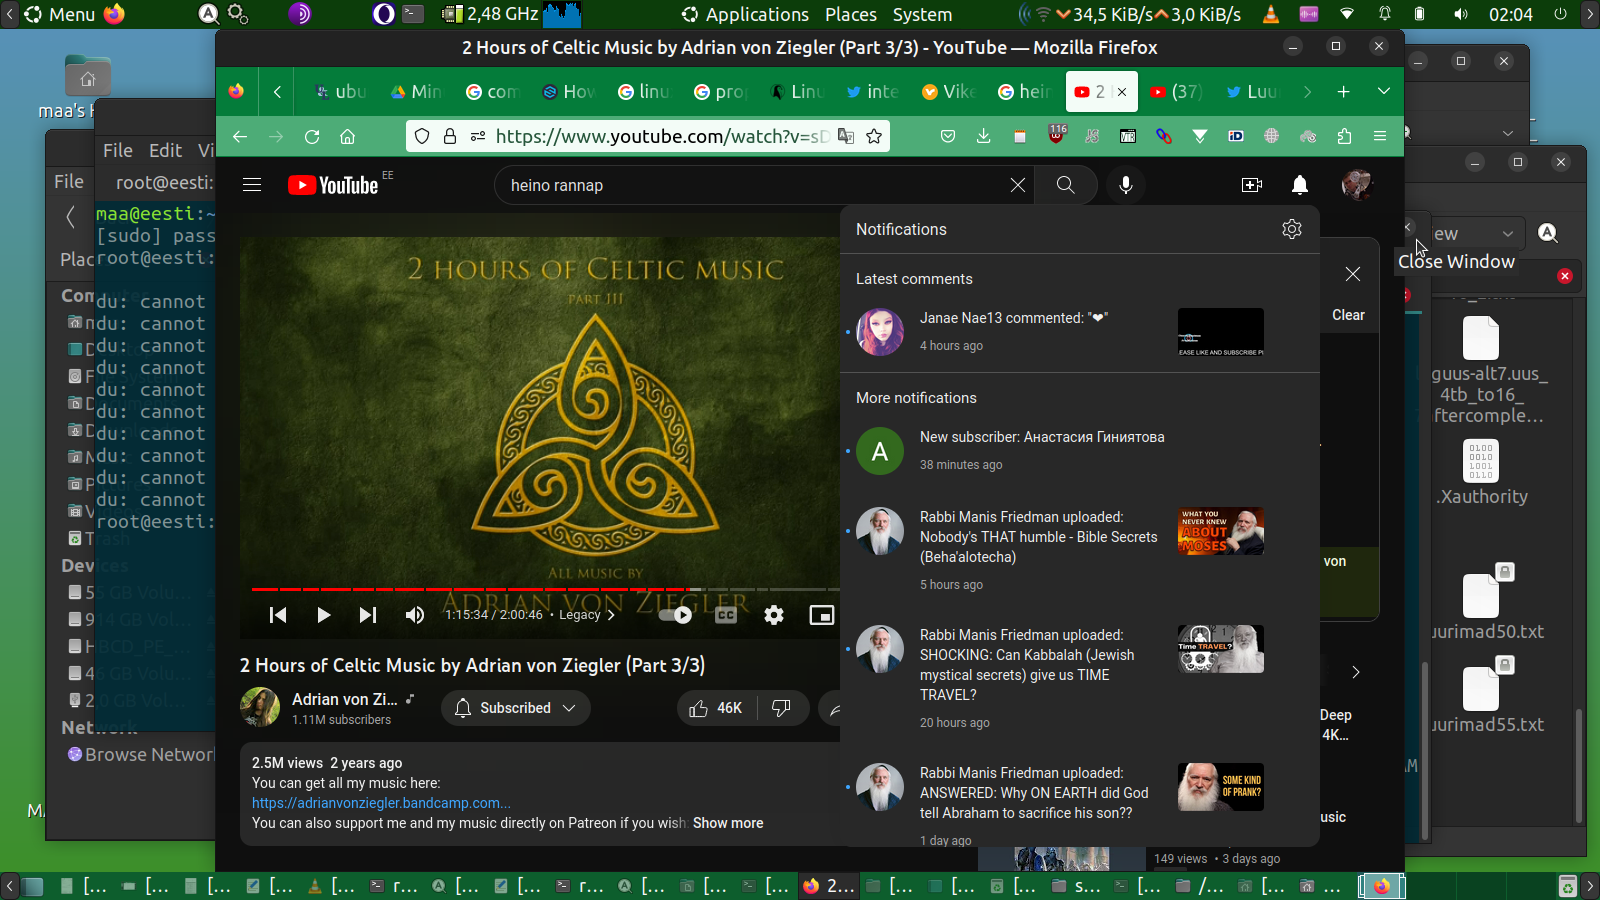Seek using the red video progress bar
The height and width of the screenshot is (900, 1600).
[x=545, y=589]
